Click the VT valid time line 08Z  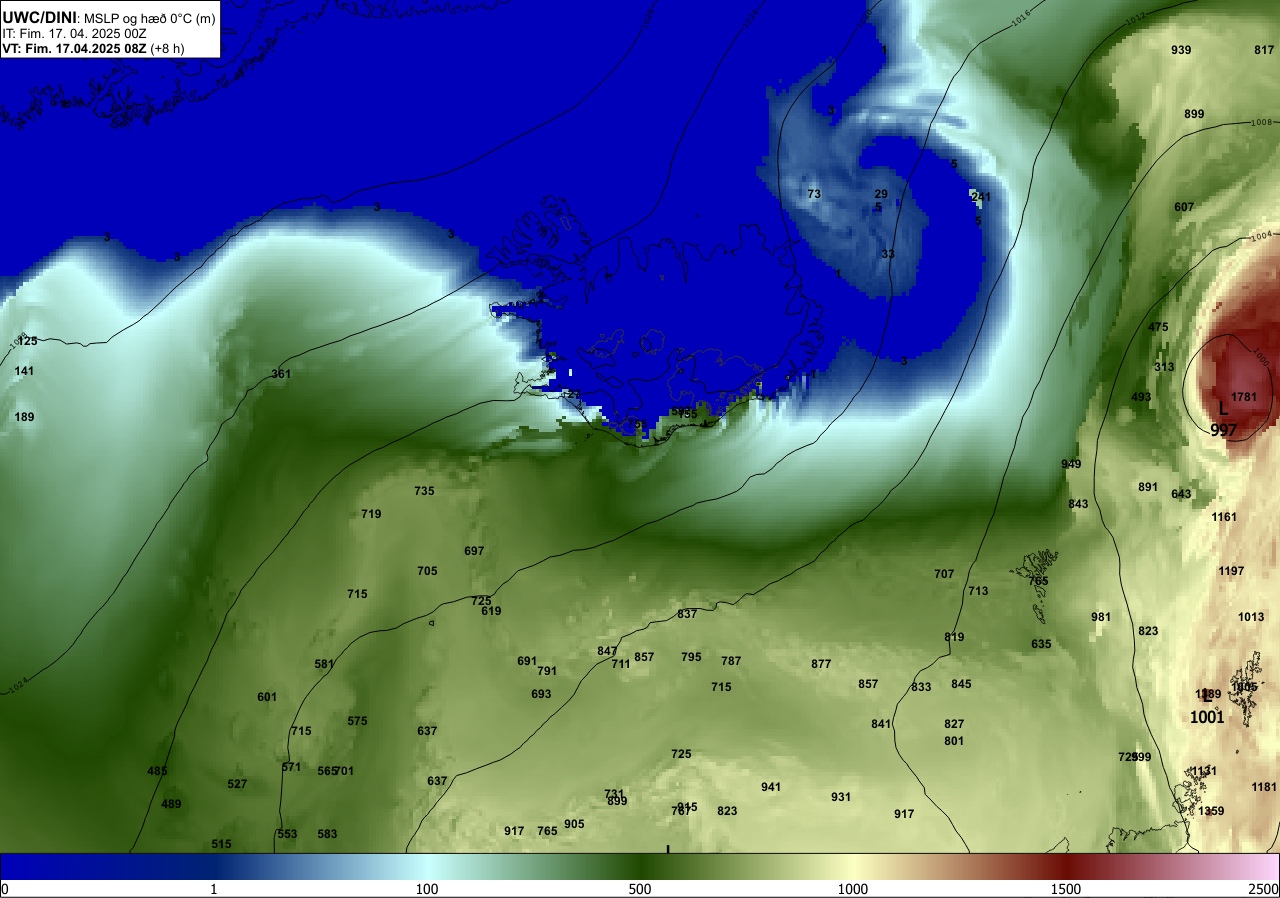pos(92,47)
